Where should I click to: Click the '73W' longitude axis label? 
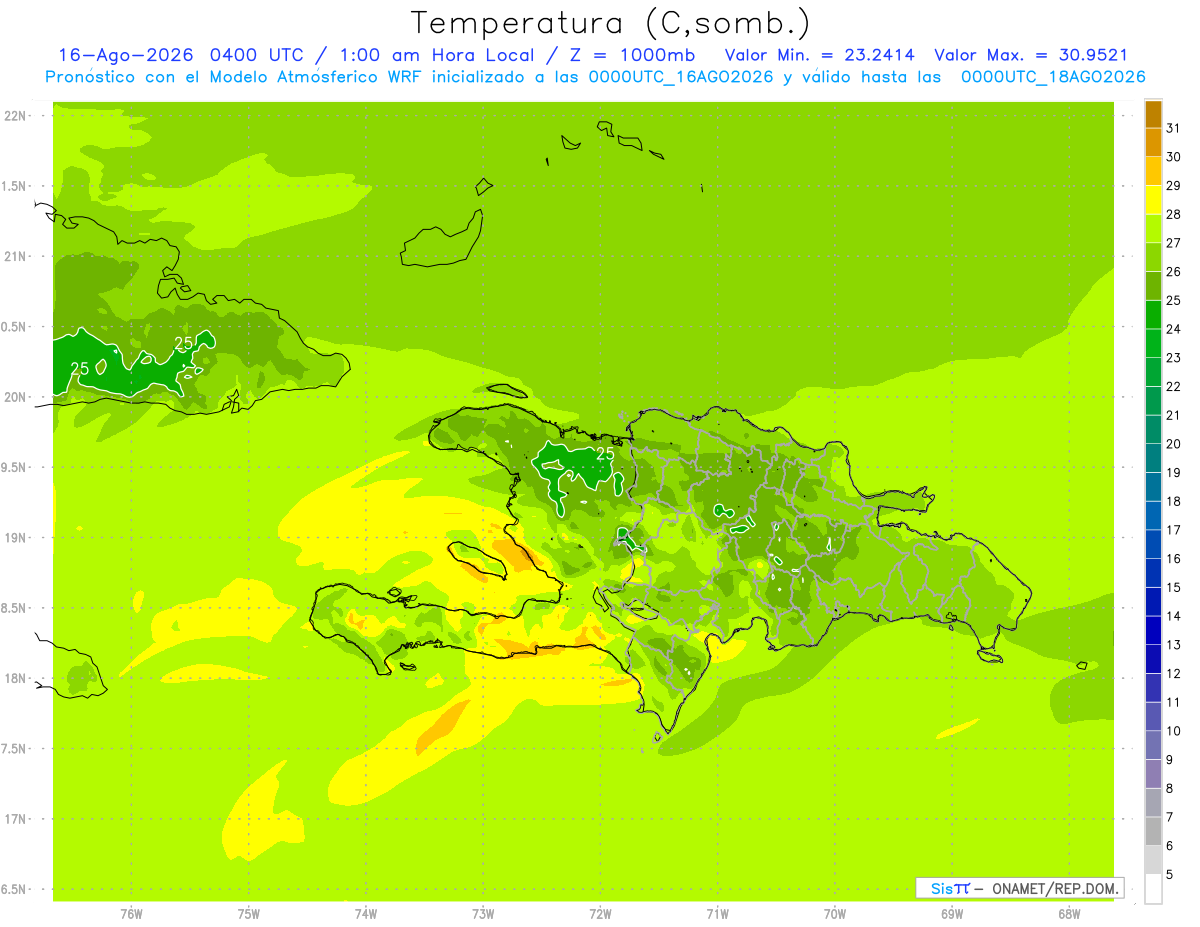[x=483, y=913]
